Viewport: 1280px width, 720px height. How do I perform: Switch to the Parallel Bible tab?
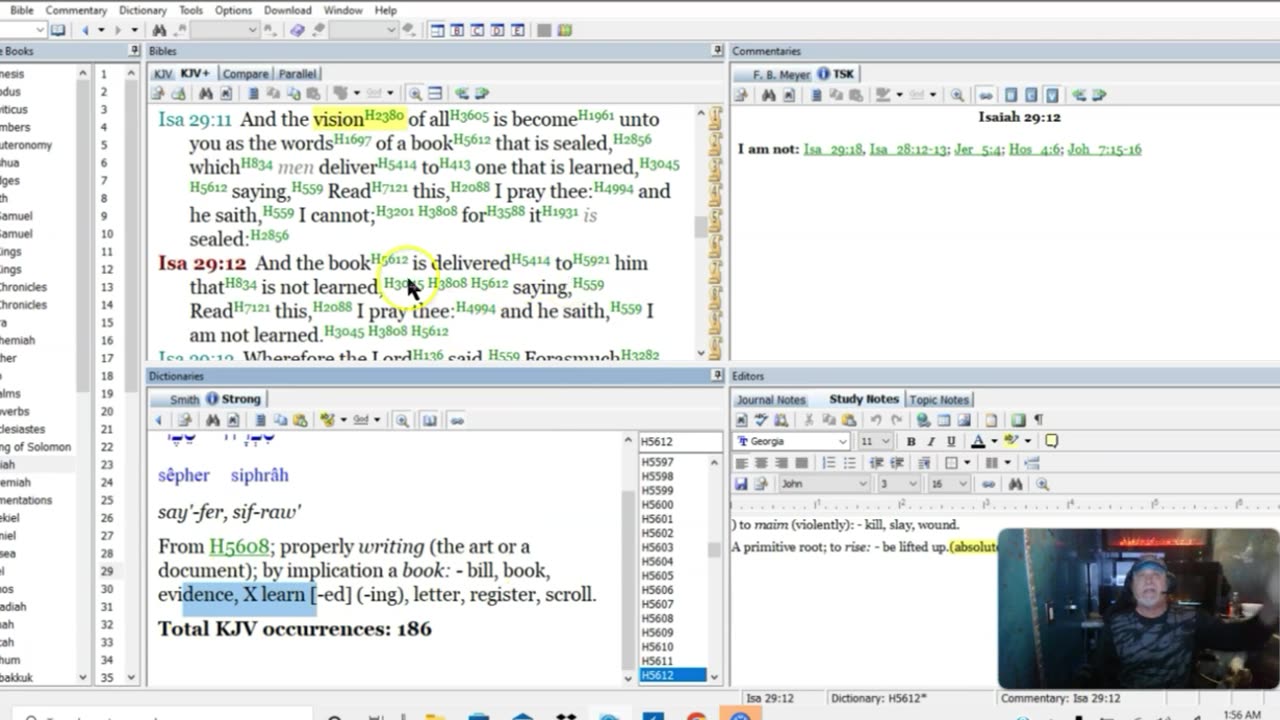[297, 74]
